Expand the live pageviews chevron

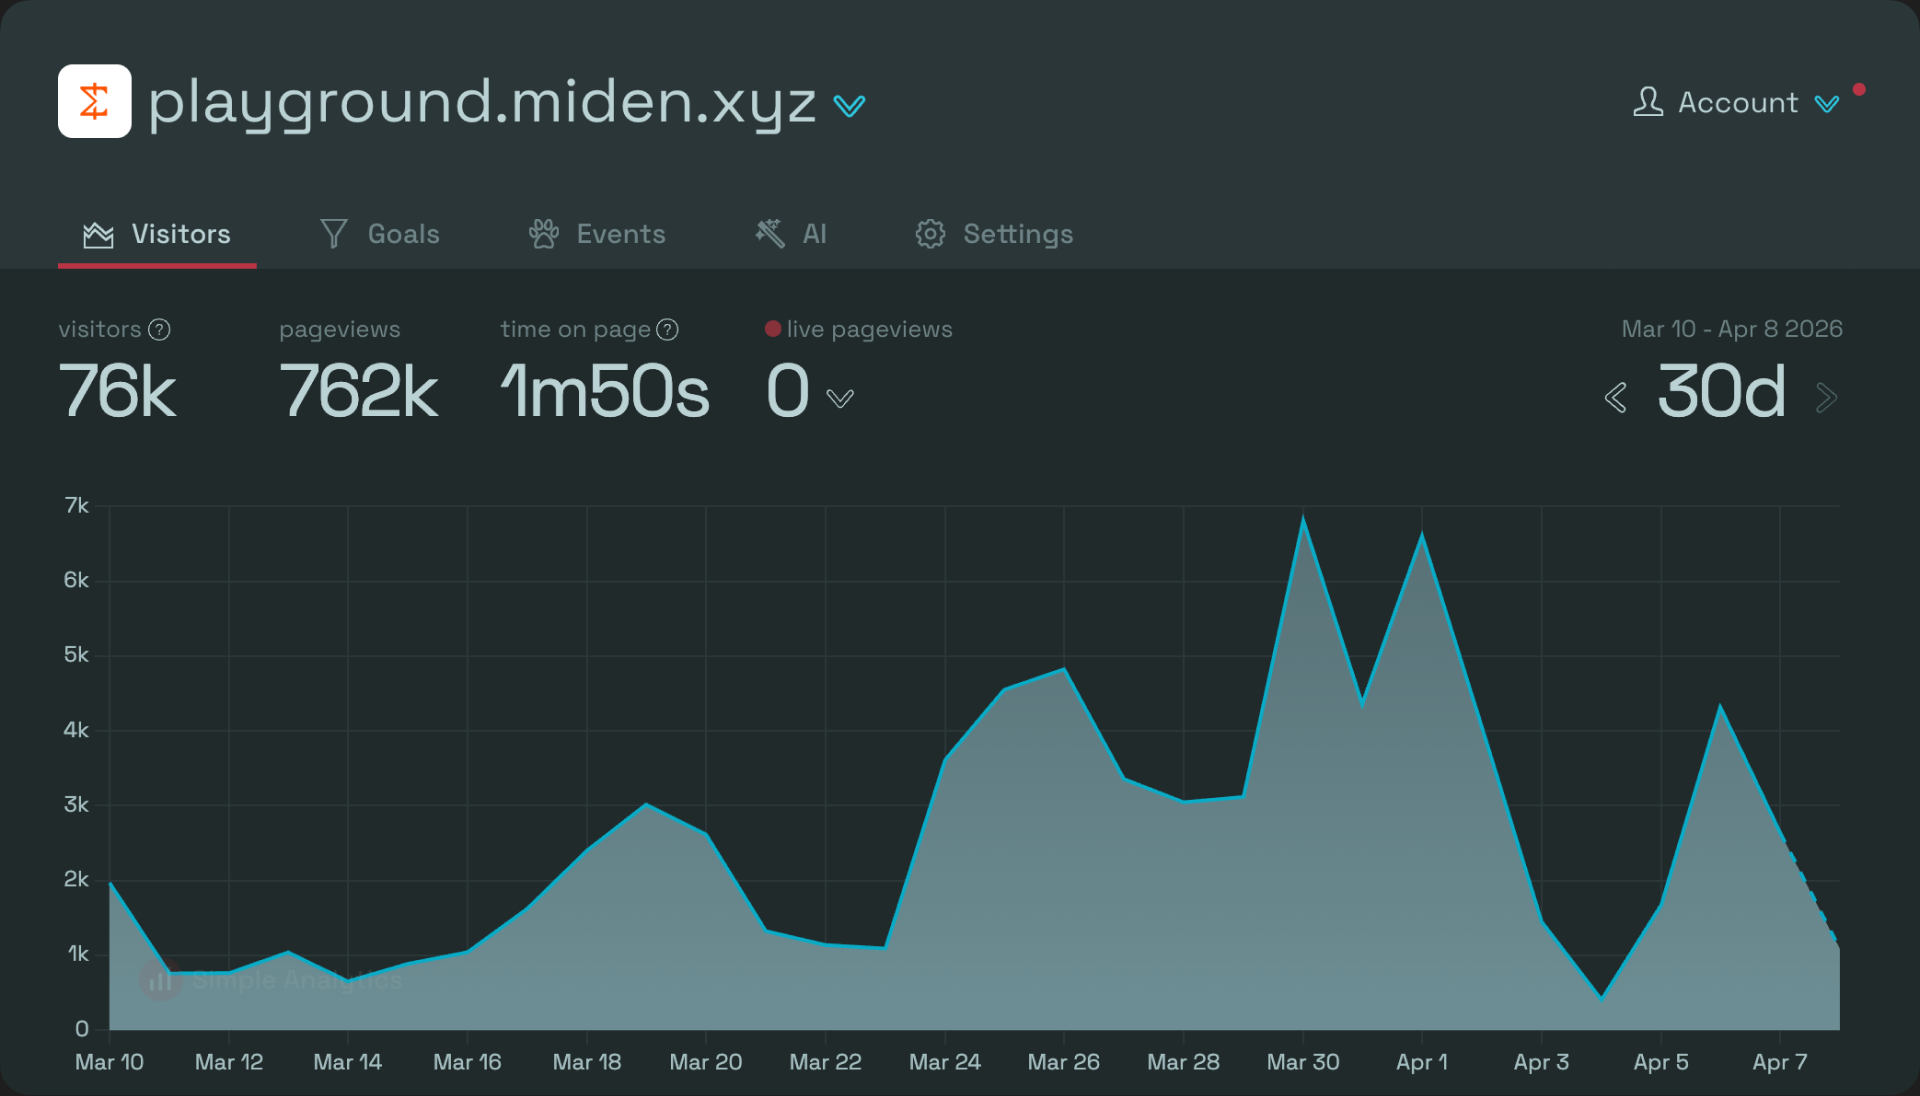coord(840,397)
